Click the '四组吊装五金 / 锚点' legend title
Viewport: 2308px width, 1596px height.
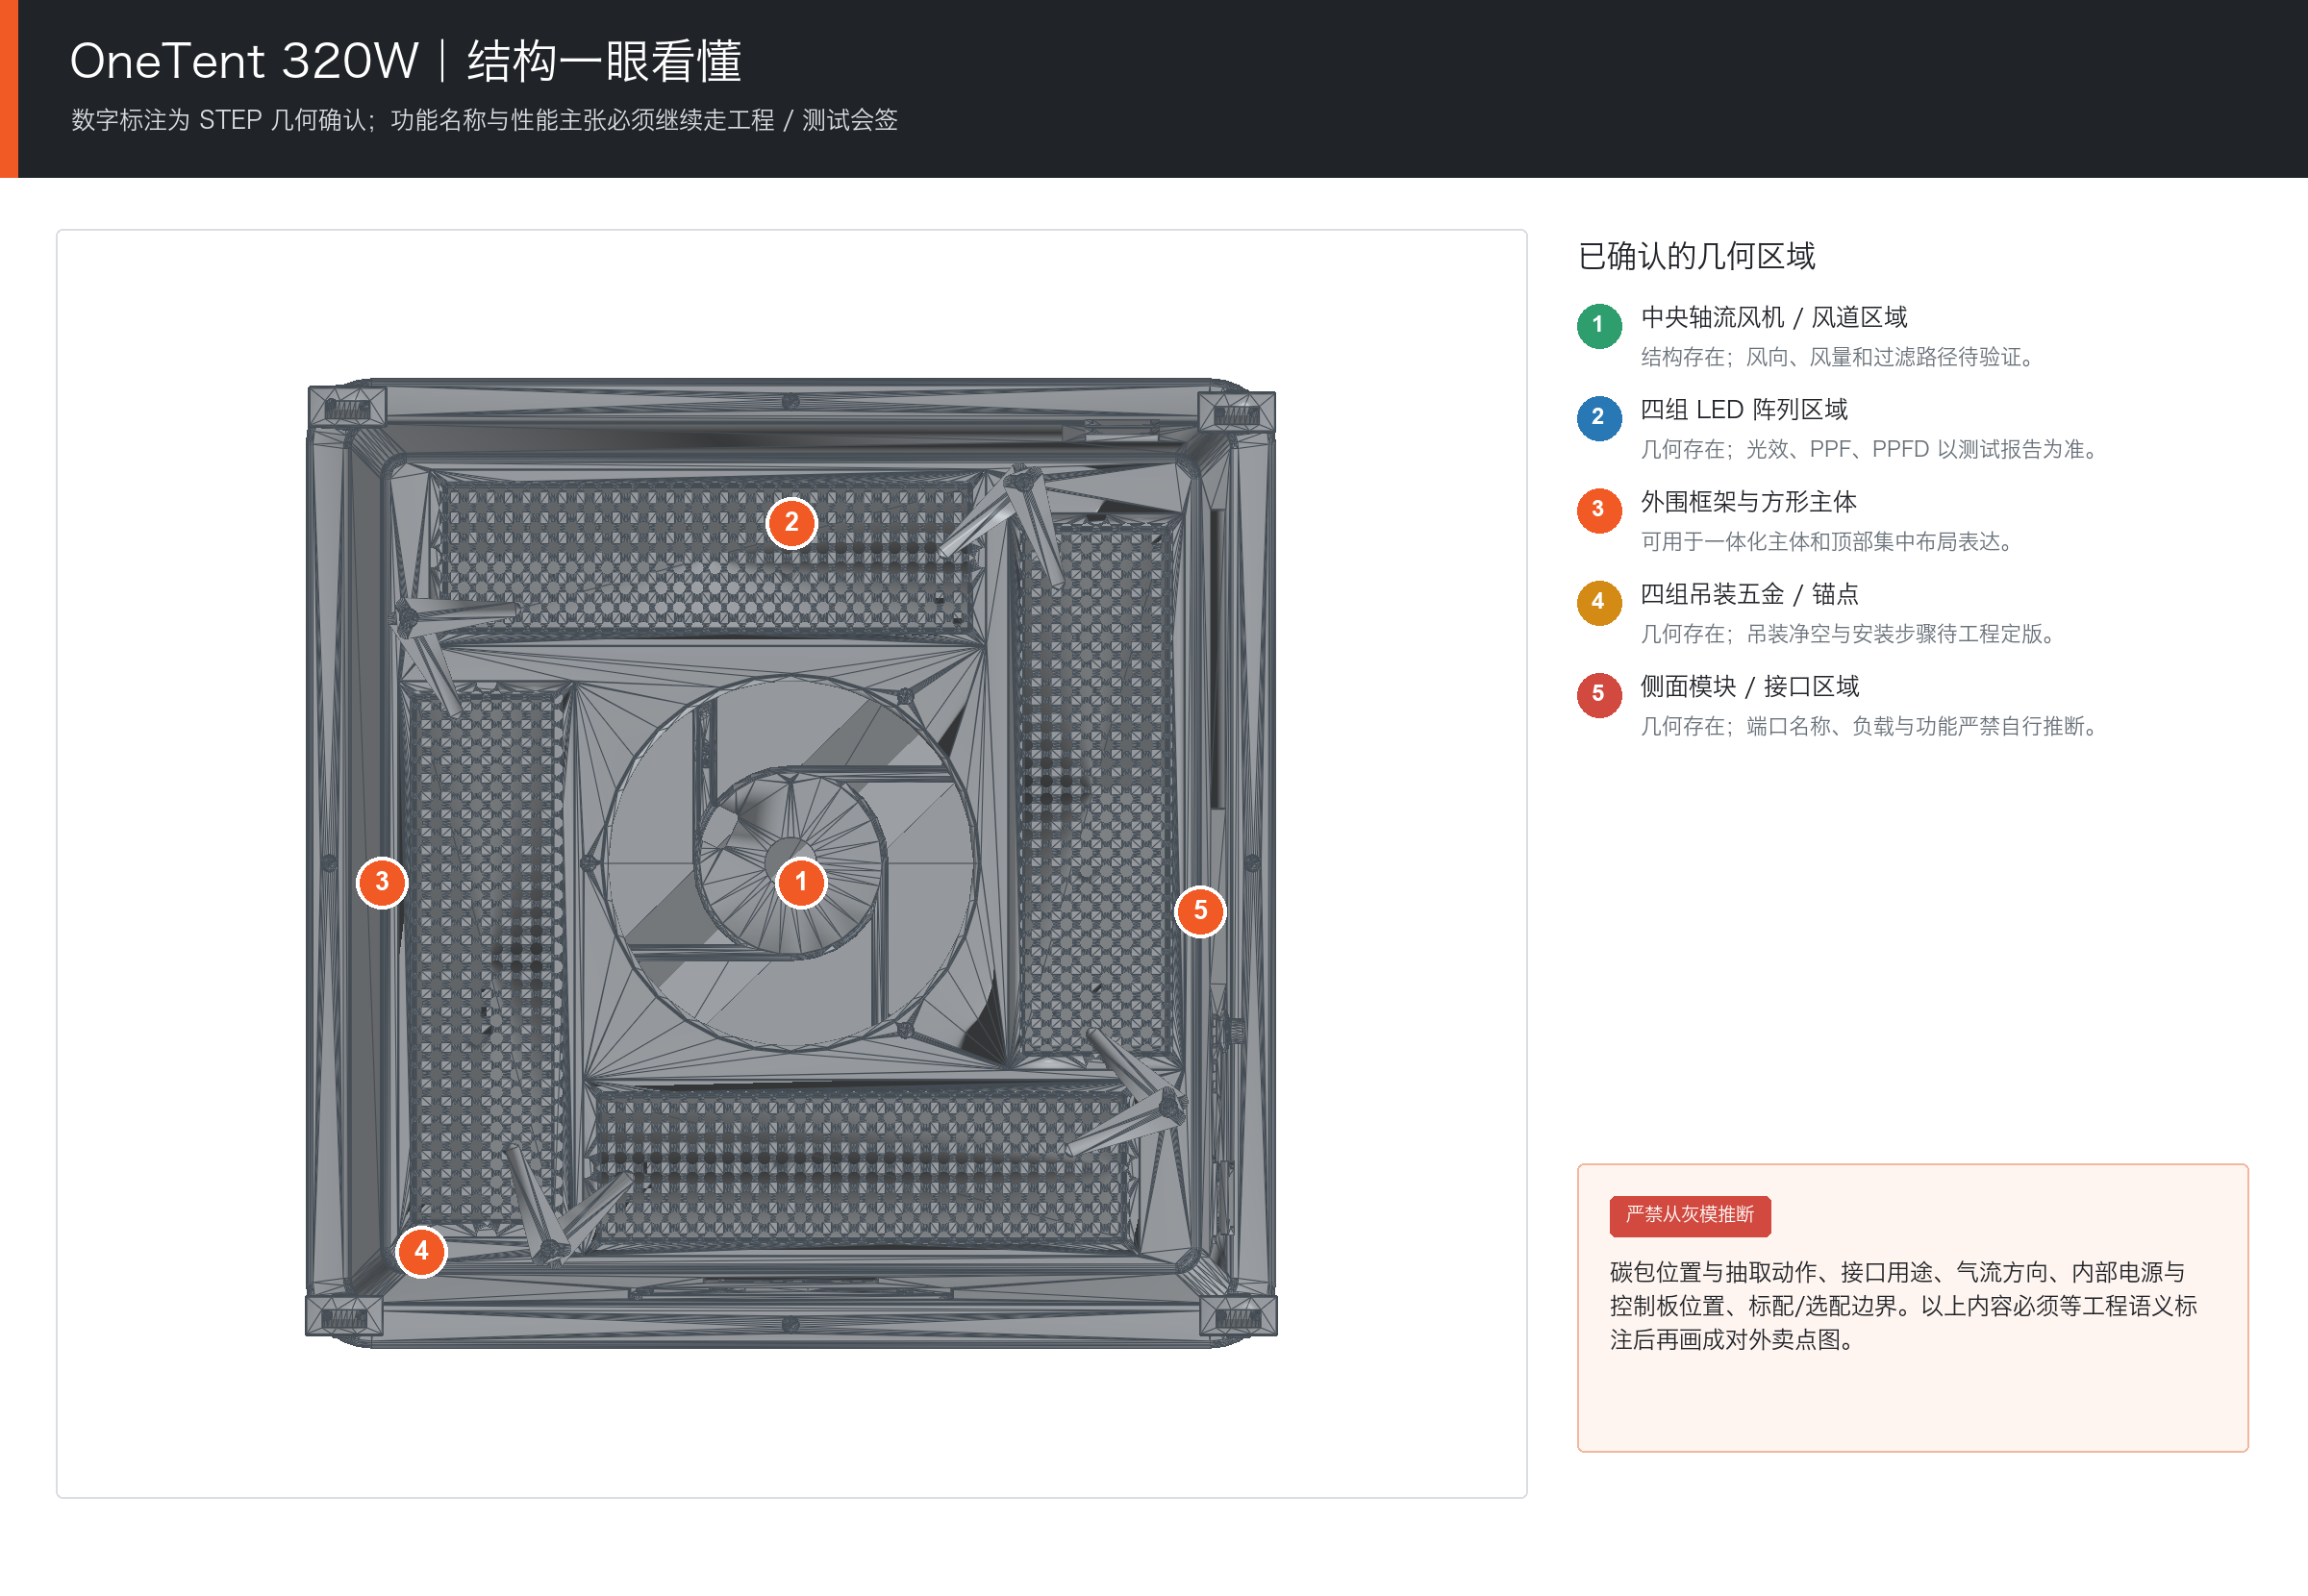click(x=1750, y=594)
